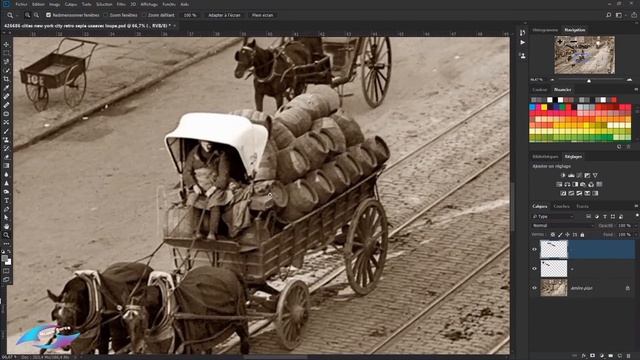Click the share icon at top right
This screenshot has height=360, width=640.
[x=634, y=15]
